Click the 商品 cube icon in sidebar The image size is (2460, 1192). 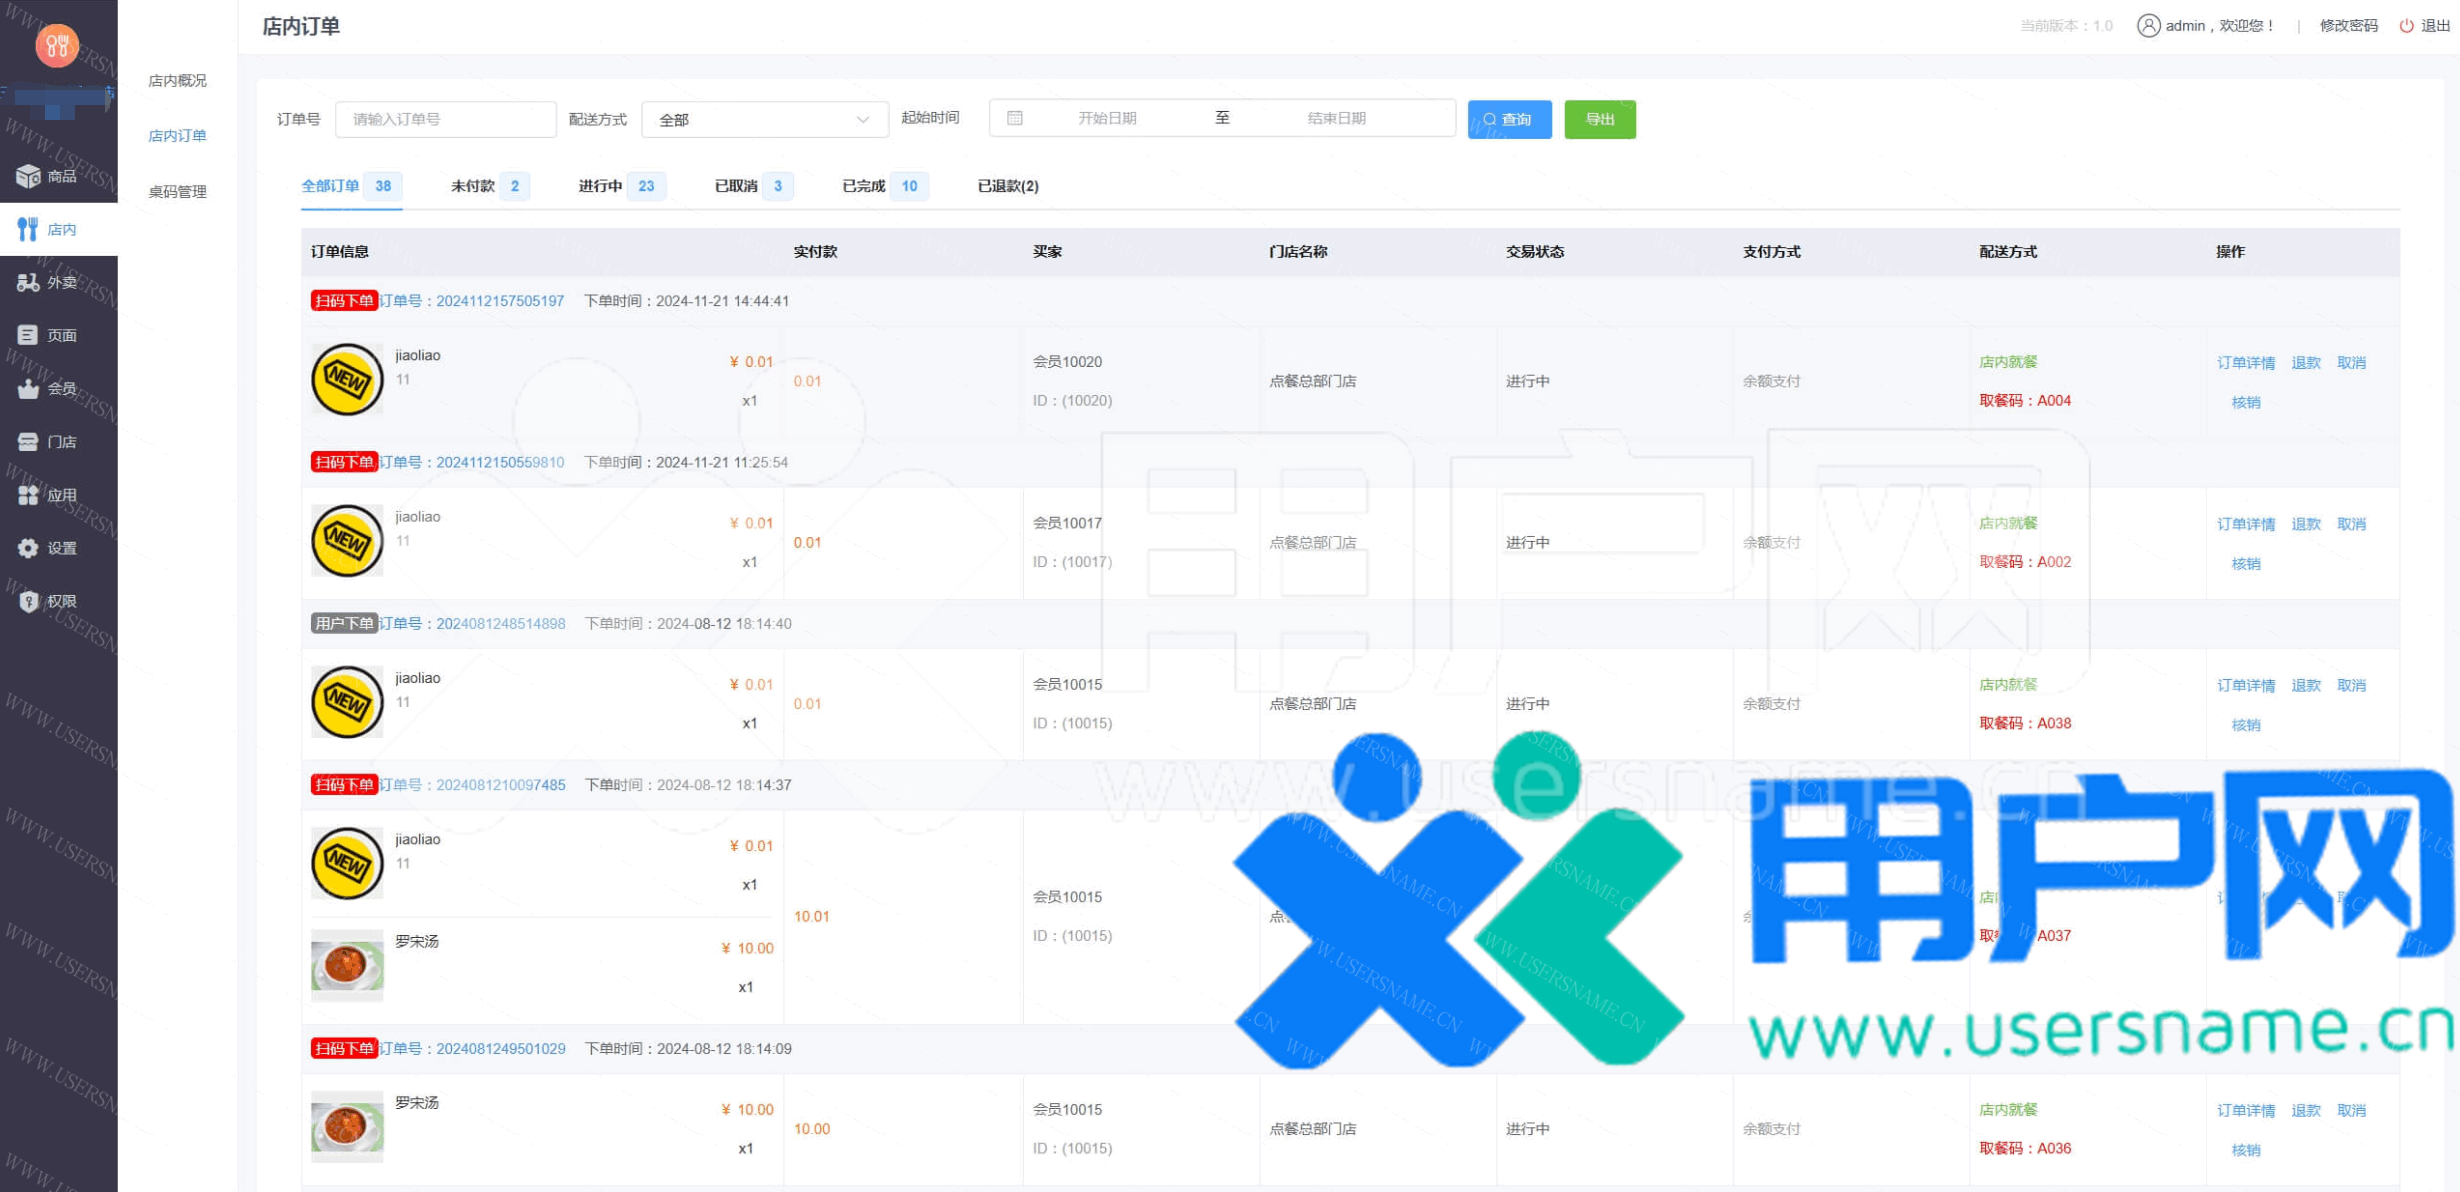28,176
